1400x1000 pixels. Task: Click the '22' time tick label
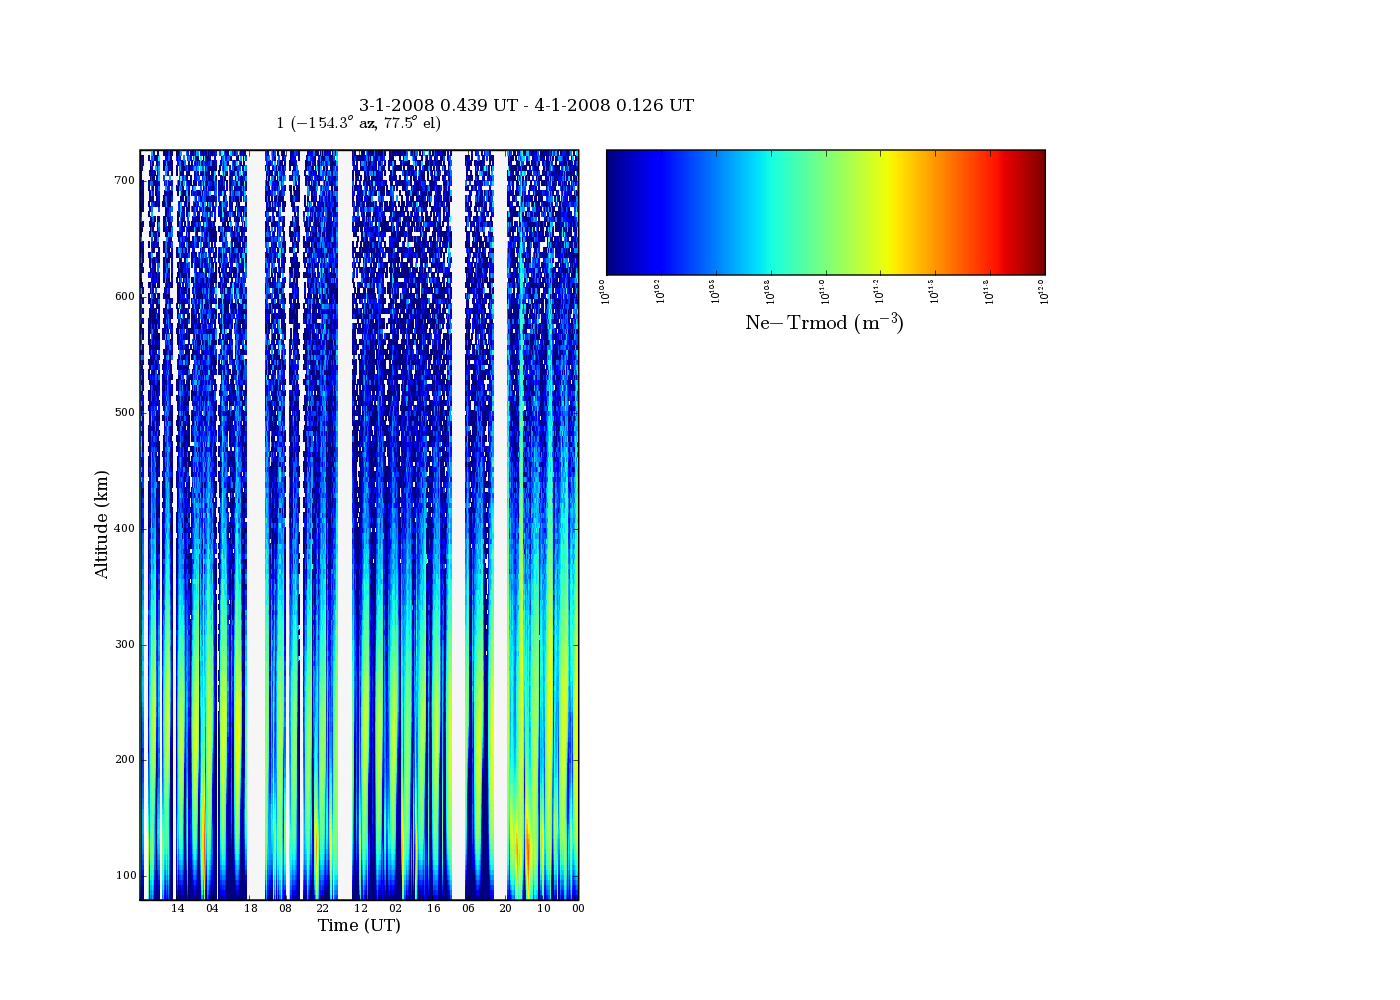tap(322, 908)
